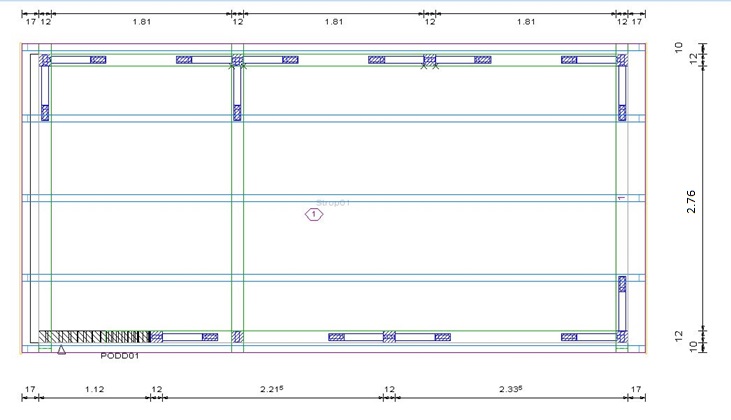The height and width of the screenshot is (420, 731).
Task: Select the hatched pier on lower right wall
Action: coord(621,286)
